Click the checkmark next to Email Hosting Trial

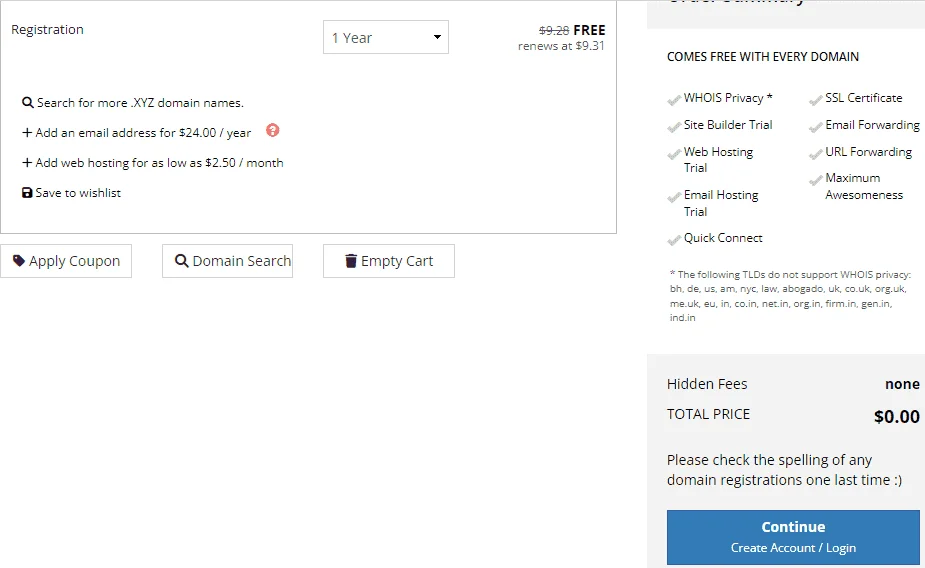(x=674, y=197)
